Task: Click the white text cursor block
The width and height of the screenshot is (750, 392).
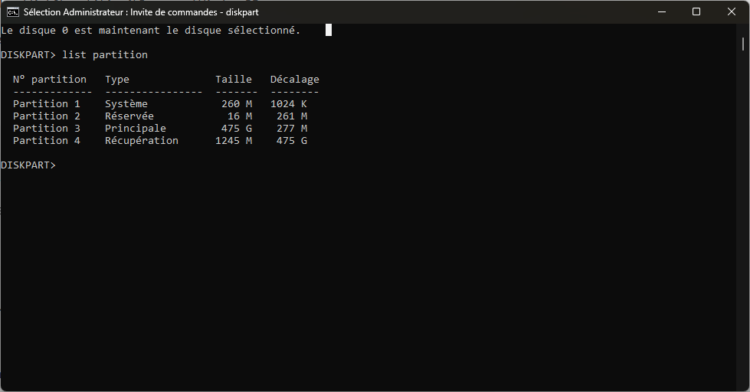Action: (x=329, y=30)
